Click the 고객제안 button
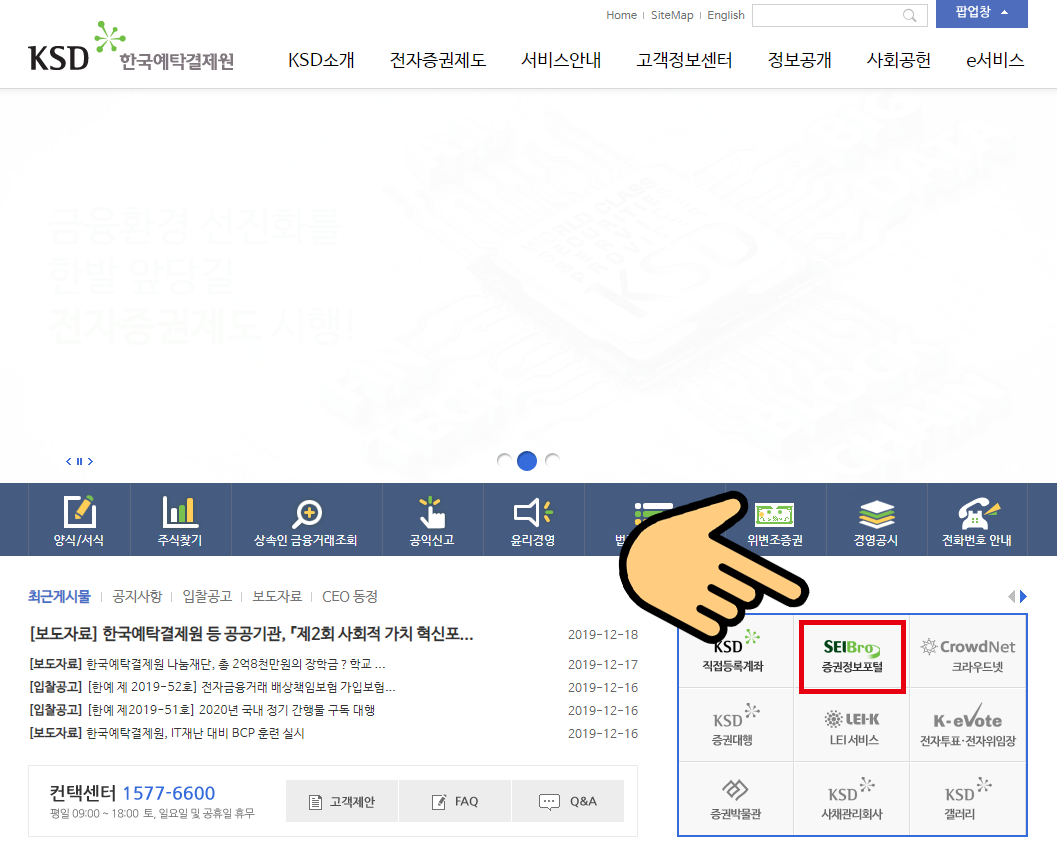The height and width of the screenshot is (860, 1057). (x=342, y=801)
